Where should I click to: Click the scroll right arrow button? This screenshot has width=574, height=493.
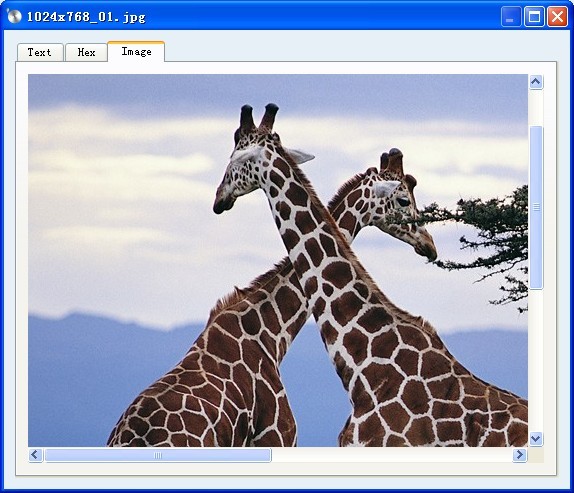(519, 455)
